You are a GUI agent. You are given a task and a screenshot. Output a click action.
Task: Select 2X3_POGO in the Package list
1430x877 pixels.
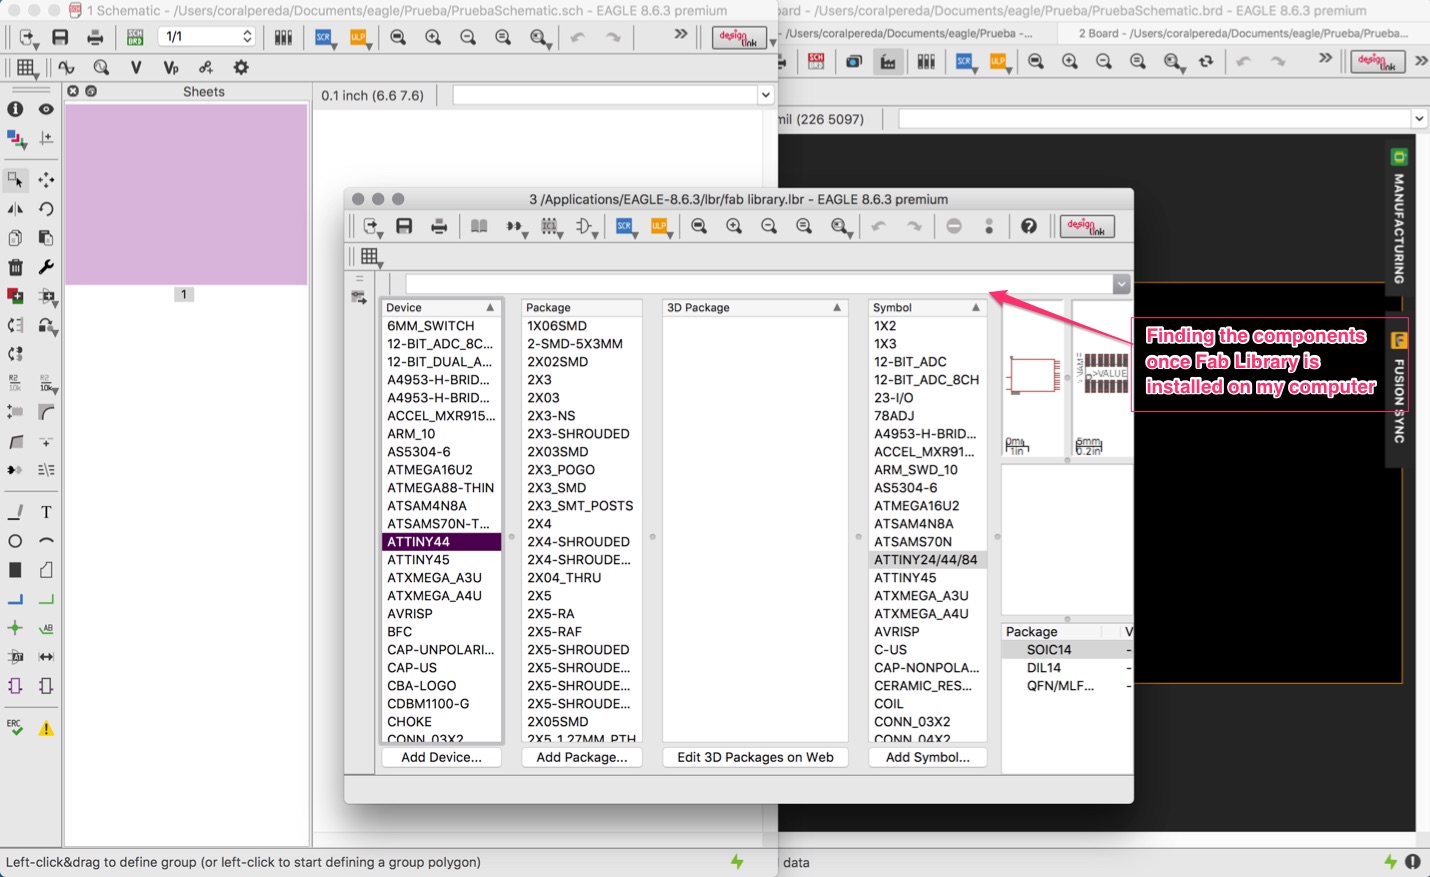click(582, 470)
